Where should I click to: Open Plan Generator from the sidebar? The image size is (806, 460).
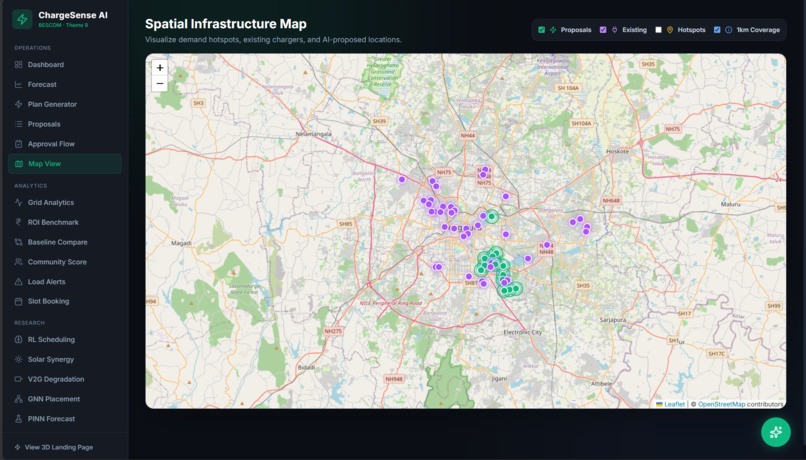[x=65, y=104]
